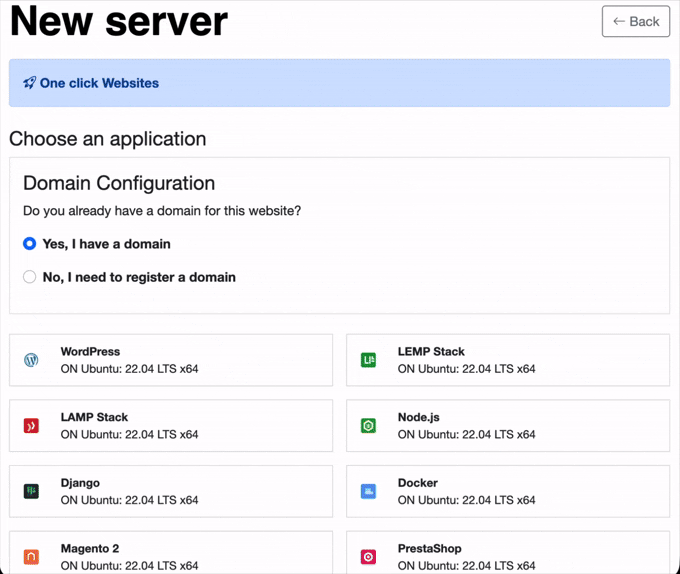Image resolution: width=680 pixels, height=574 pixels.
Task: Click the New server page title
Action: 118,20
